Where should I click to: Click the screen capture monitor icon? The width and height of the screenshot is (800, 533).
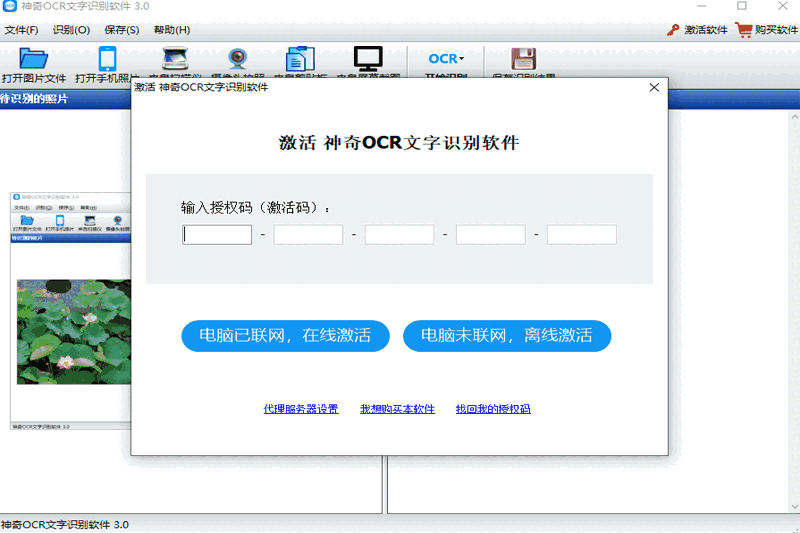(368, 59)
